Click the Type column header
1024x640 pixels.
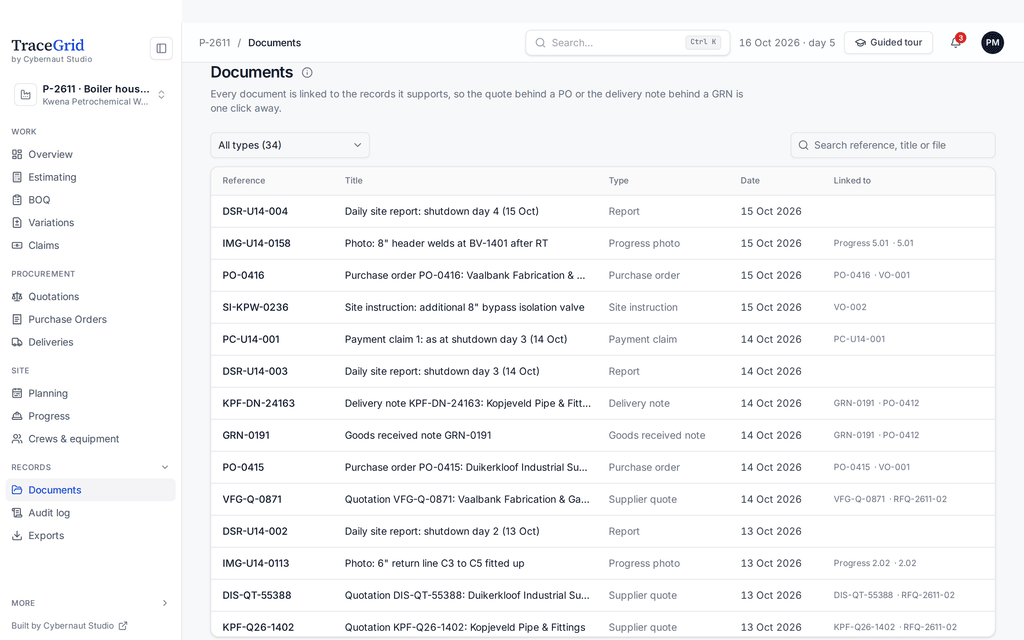click(618, 180)
